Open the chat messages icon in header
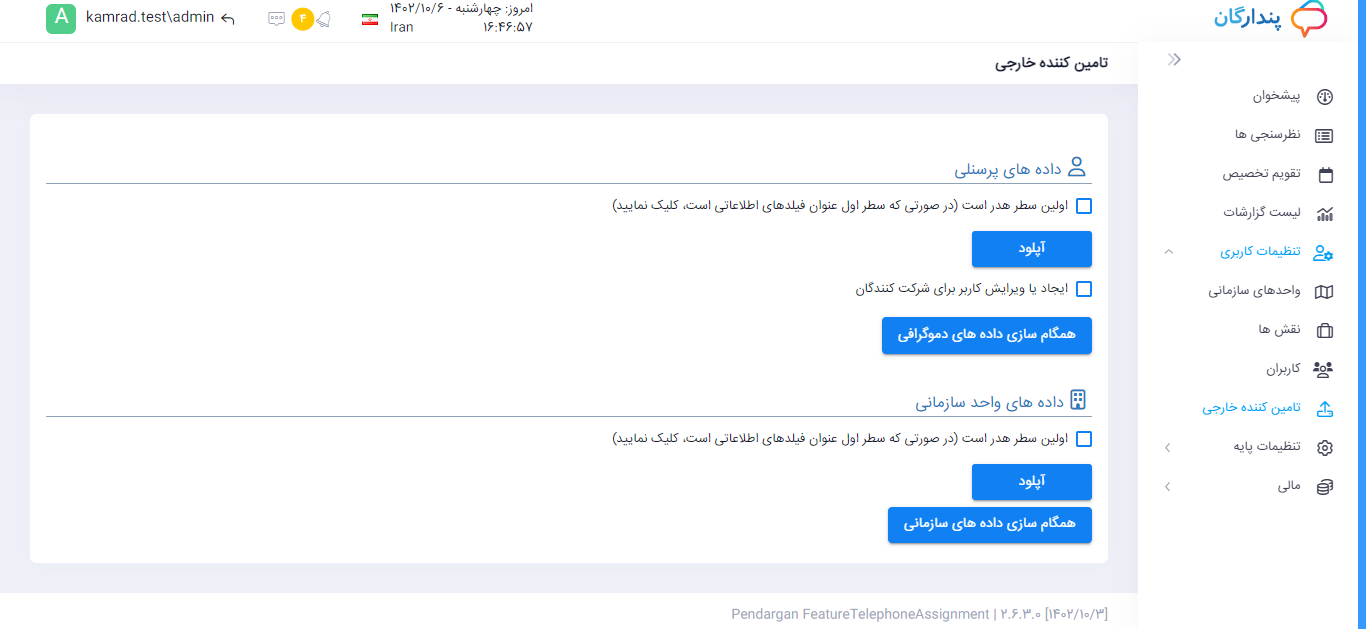 pyautogui.click(x=277, y=19)
